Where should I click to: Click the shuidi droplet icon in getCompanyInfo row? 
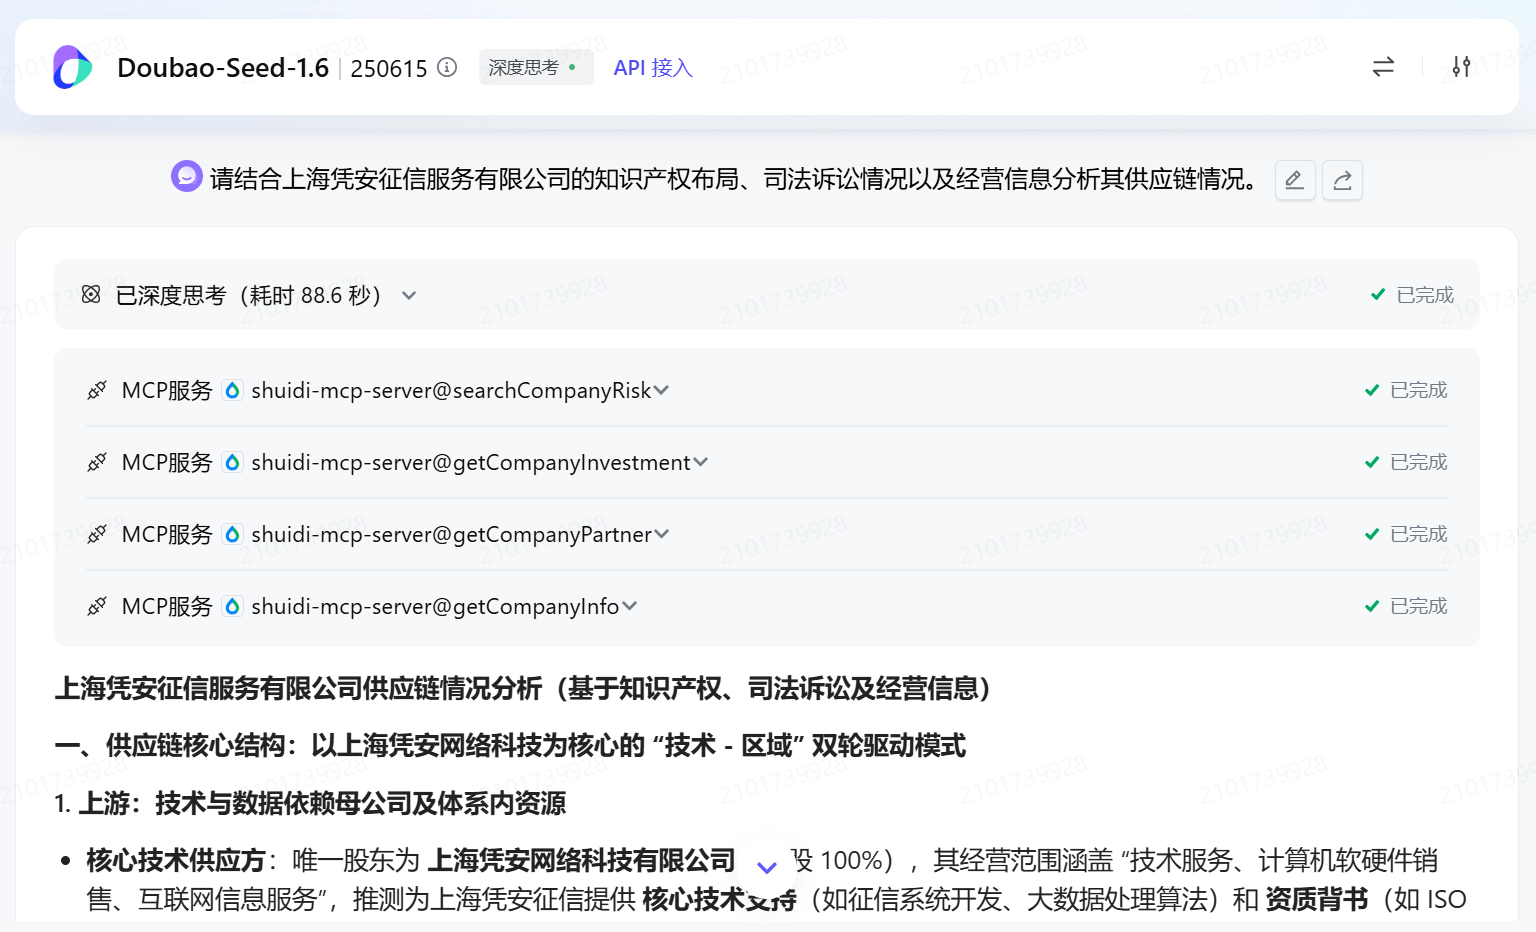tap(232, 606)
